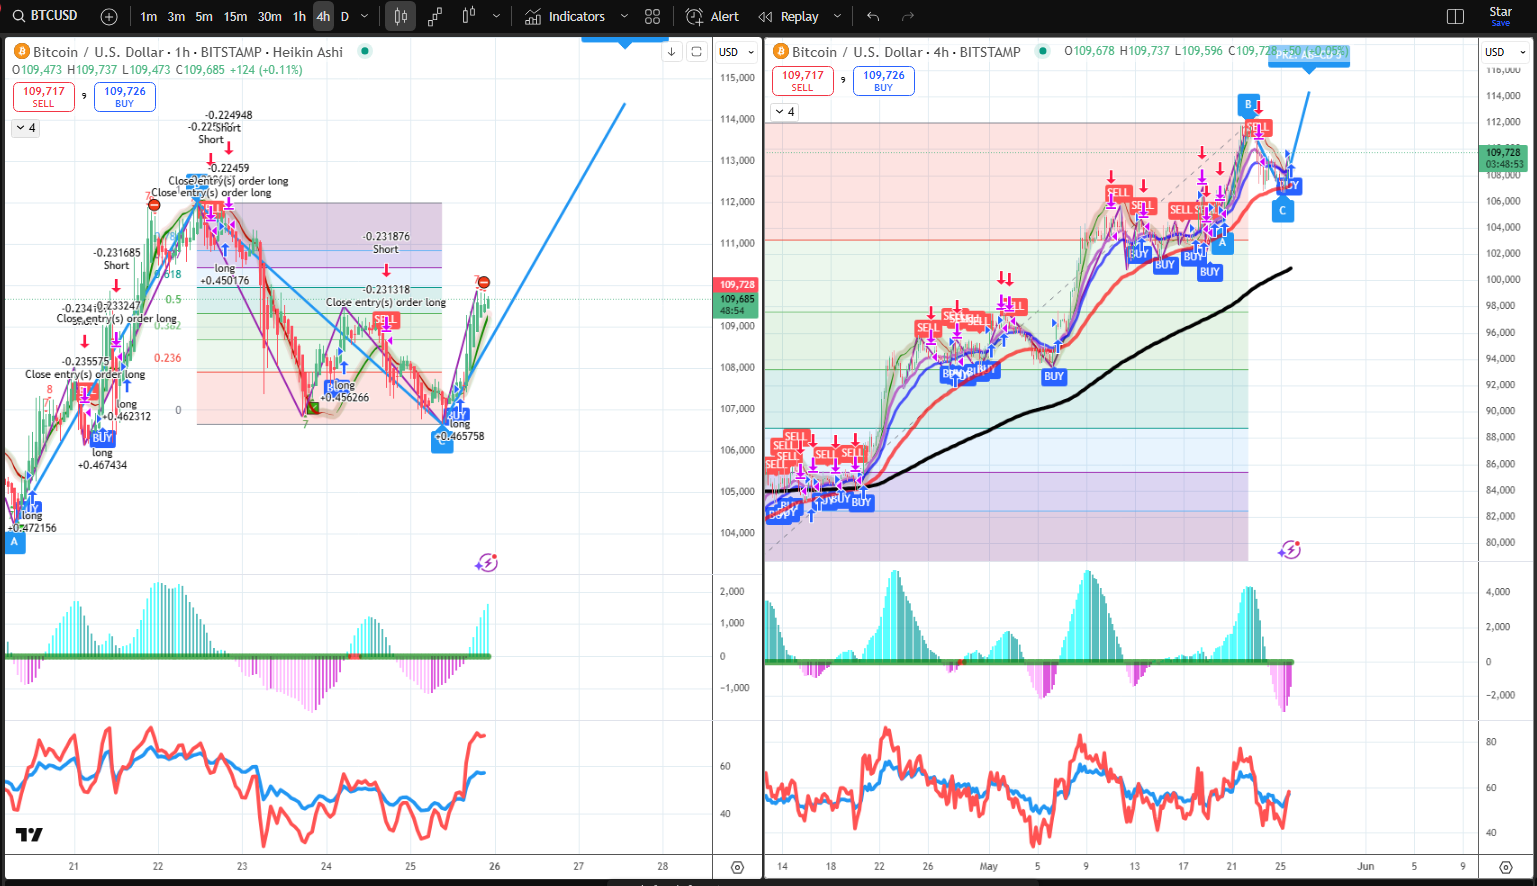Expand the indicator legend on 1h chart

25,128
